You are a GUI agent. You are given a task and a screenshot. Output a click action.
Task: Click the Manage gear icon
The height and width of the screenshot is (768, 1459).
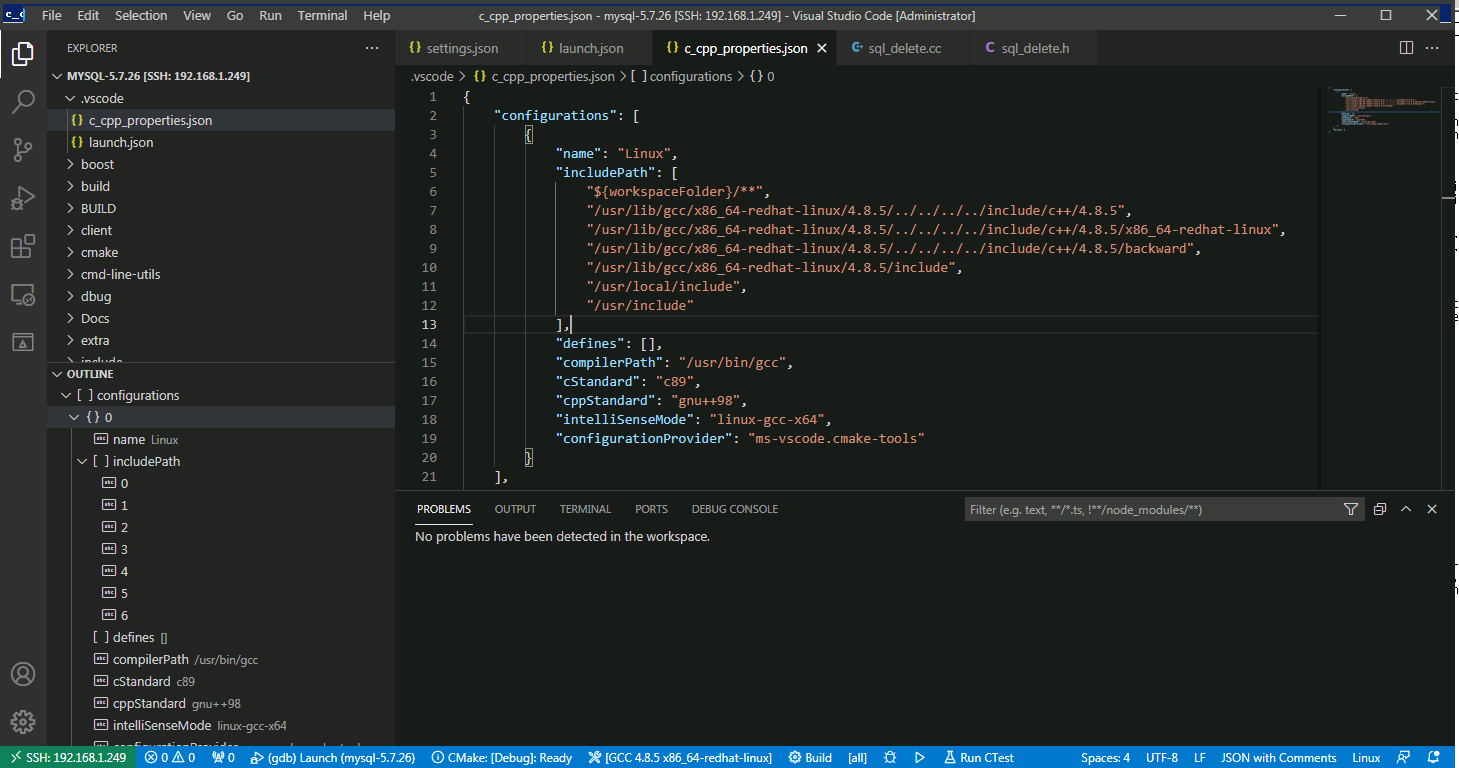point(23,721)
